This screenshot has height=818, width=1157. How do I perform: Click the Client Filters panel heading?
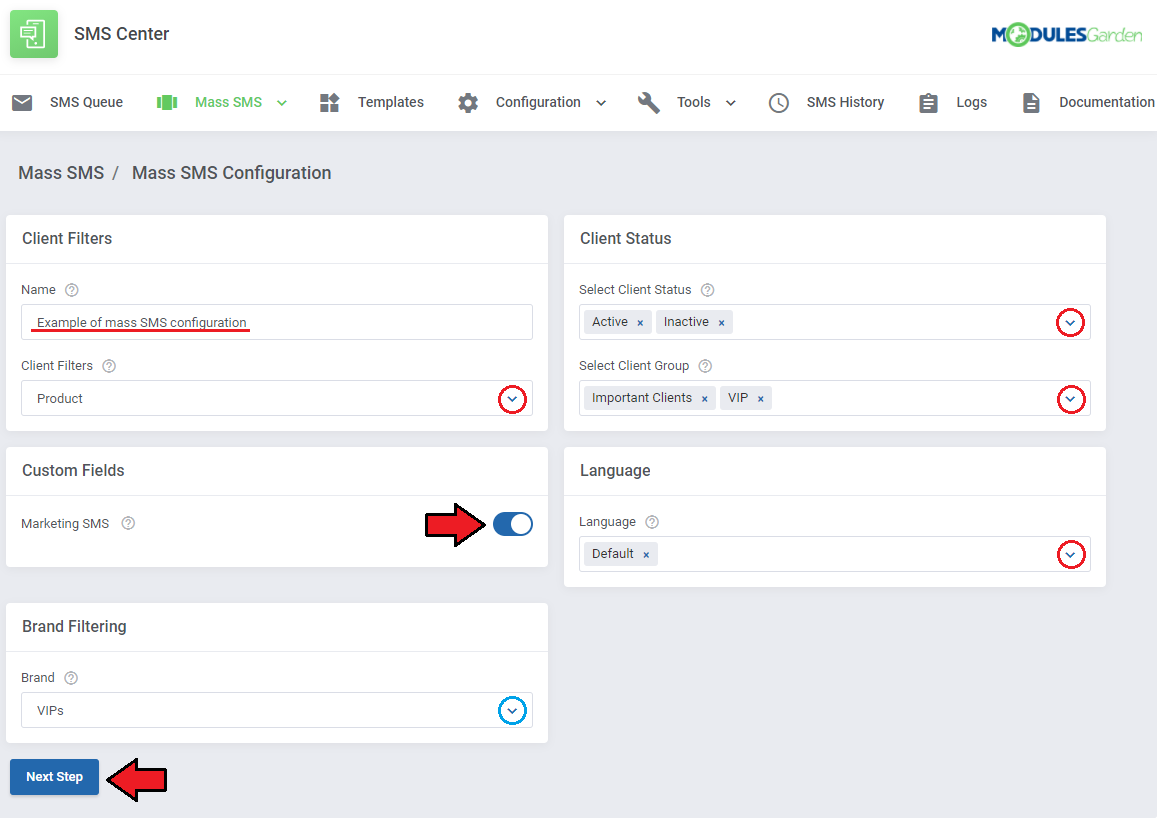tap(67, 238)
